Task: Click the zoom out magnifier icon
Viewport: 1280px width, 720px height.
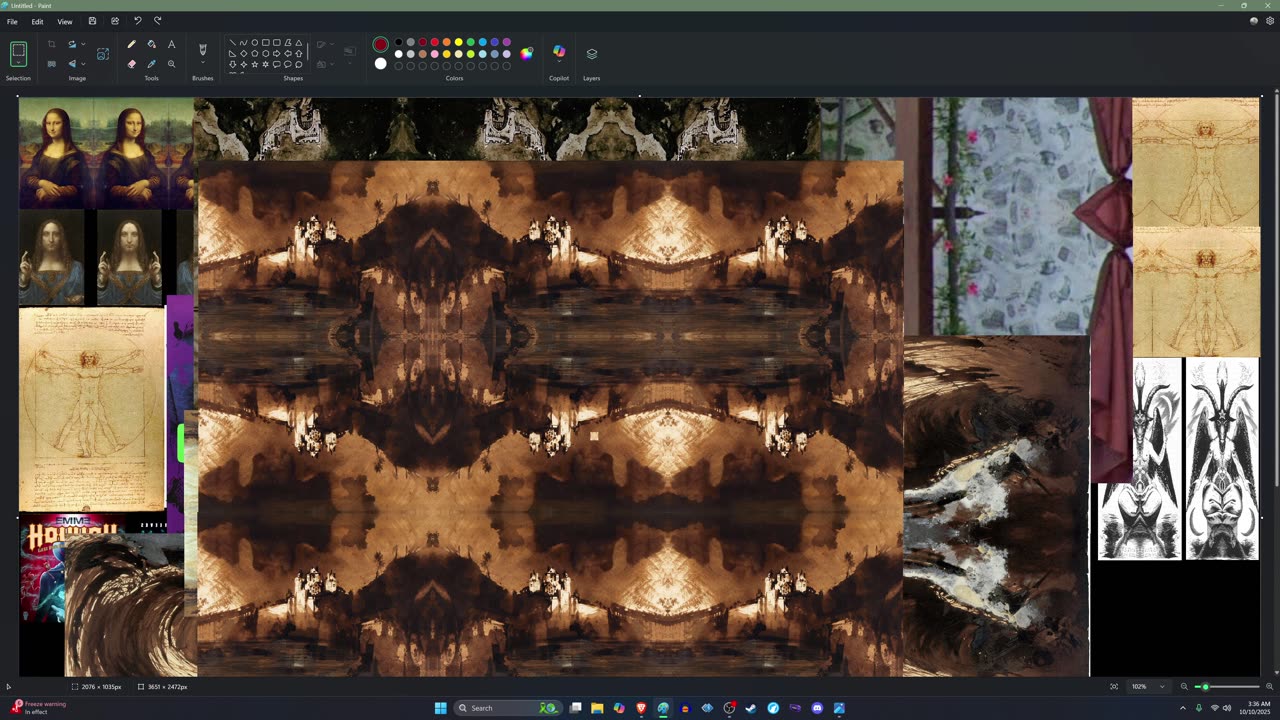Action: pyautogui.click(x=1184, y=687)
